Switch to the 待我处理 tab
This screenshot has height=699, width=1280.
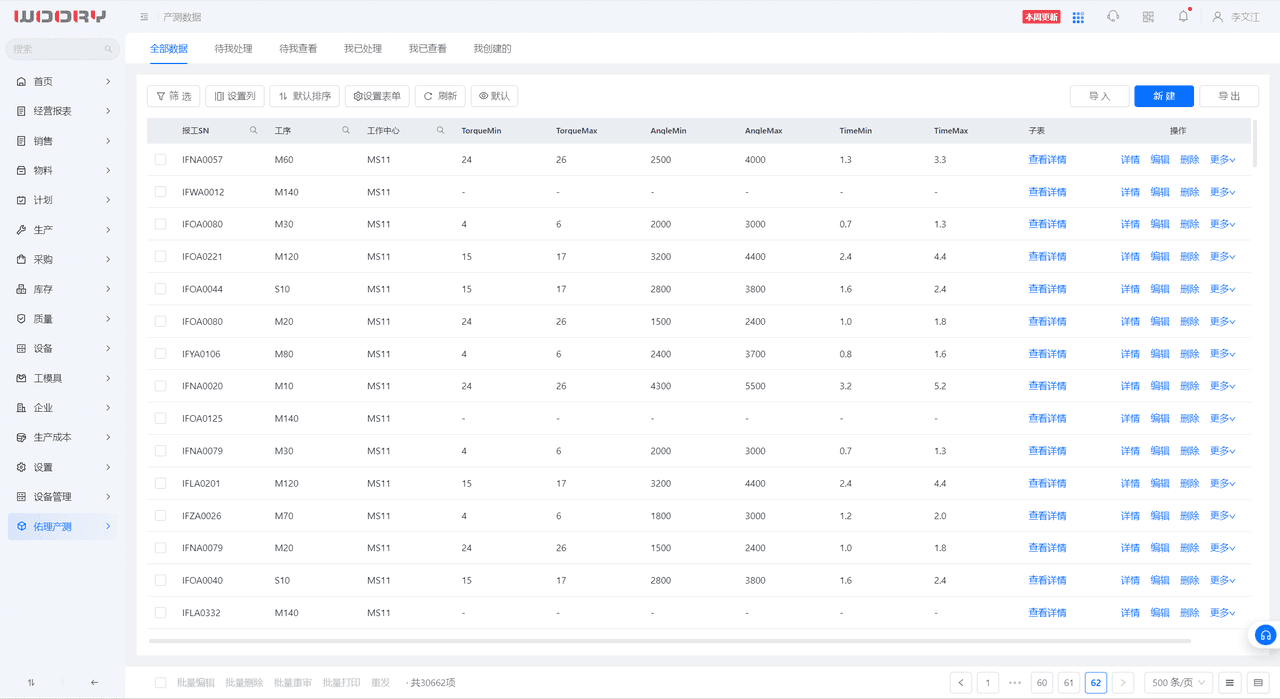233,48
